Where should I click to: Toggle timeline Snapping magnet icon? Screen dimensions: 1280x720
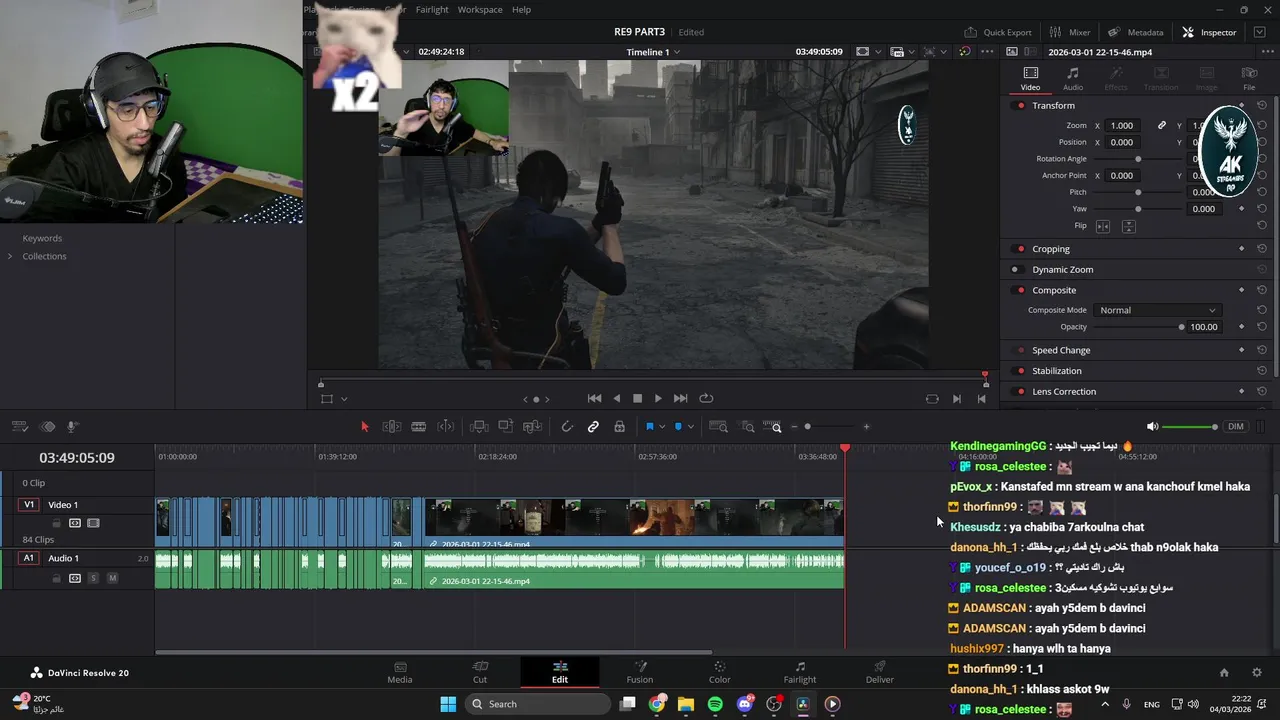click(x=567, y=427)
